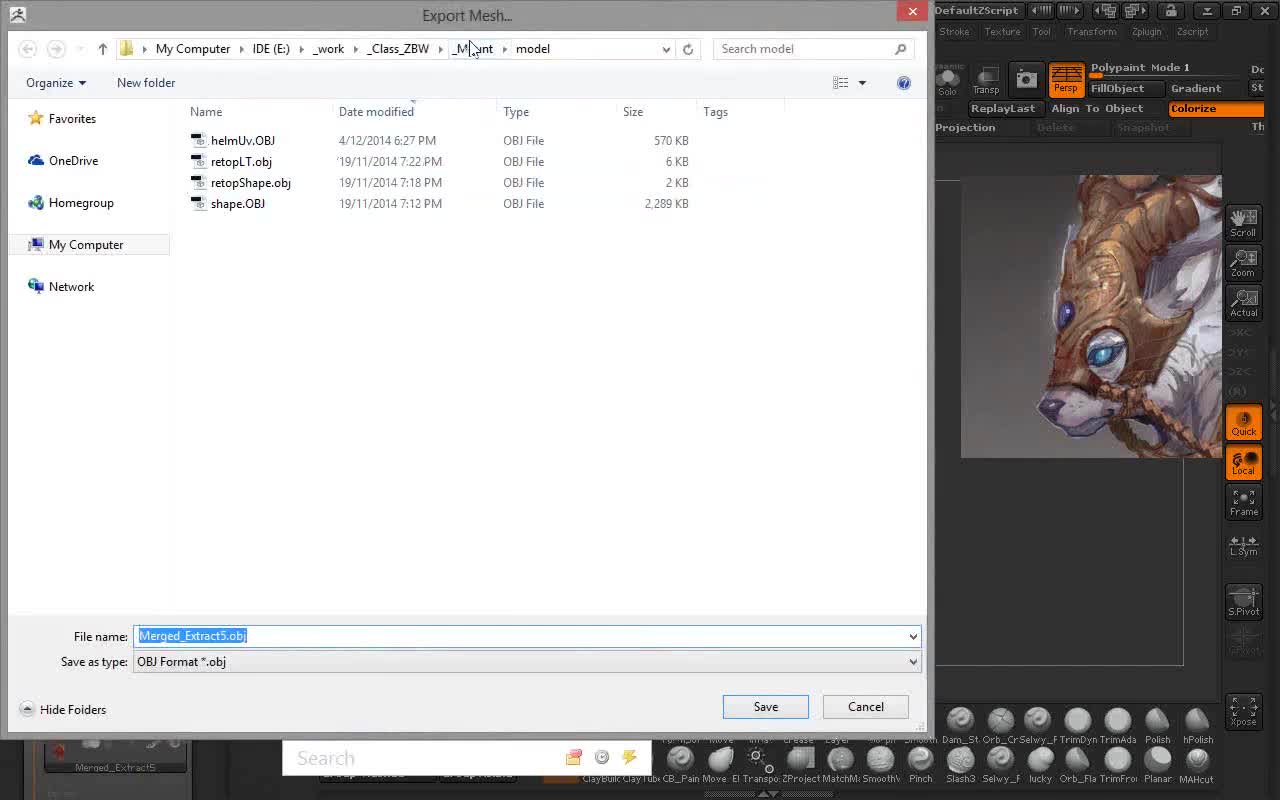1280x800 pixels.
Task: Pick the TrimAdaptive brush
Action: [x=1118, y=727]
